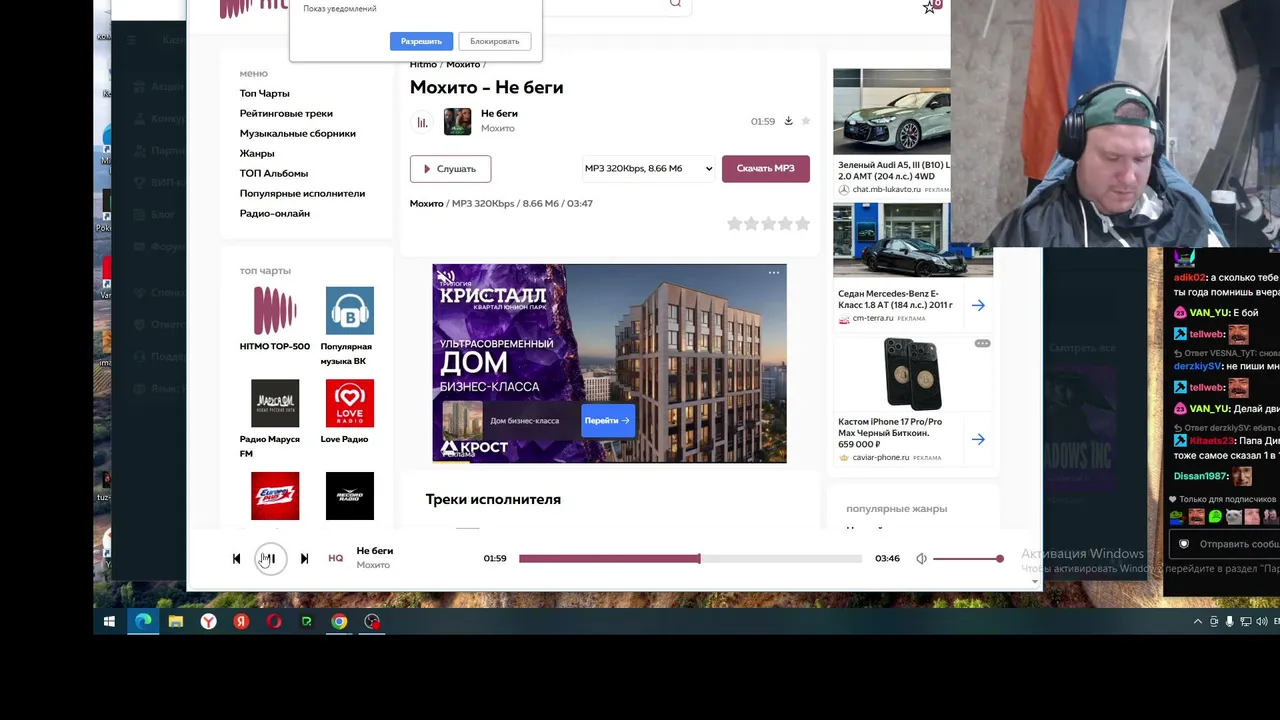
Task: Rate the track with the first star
Action: click(735, 224)
